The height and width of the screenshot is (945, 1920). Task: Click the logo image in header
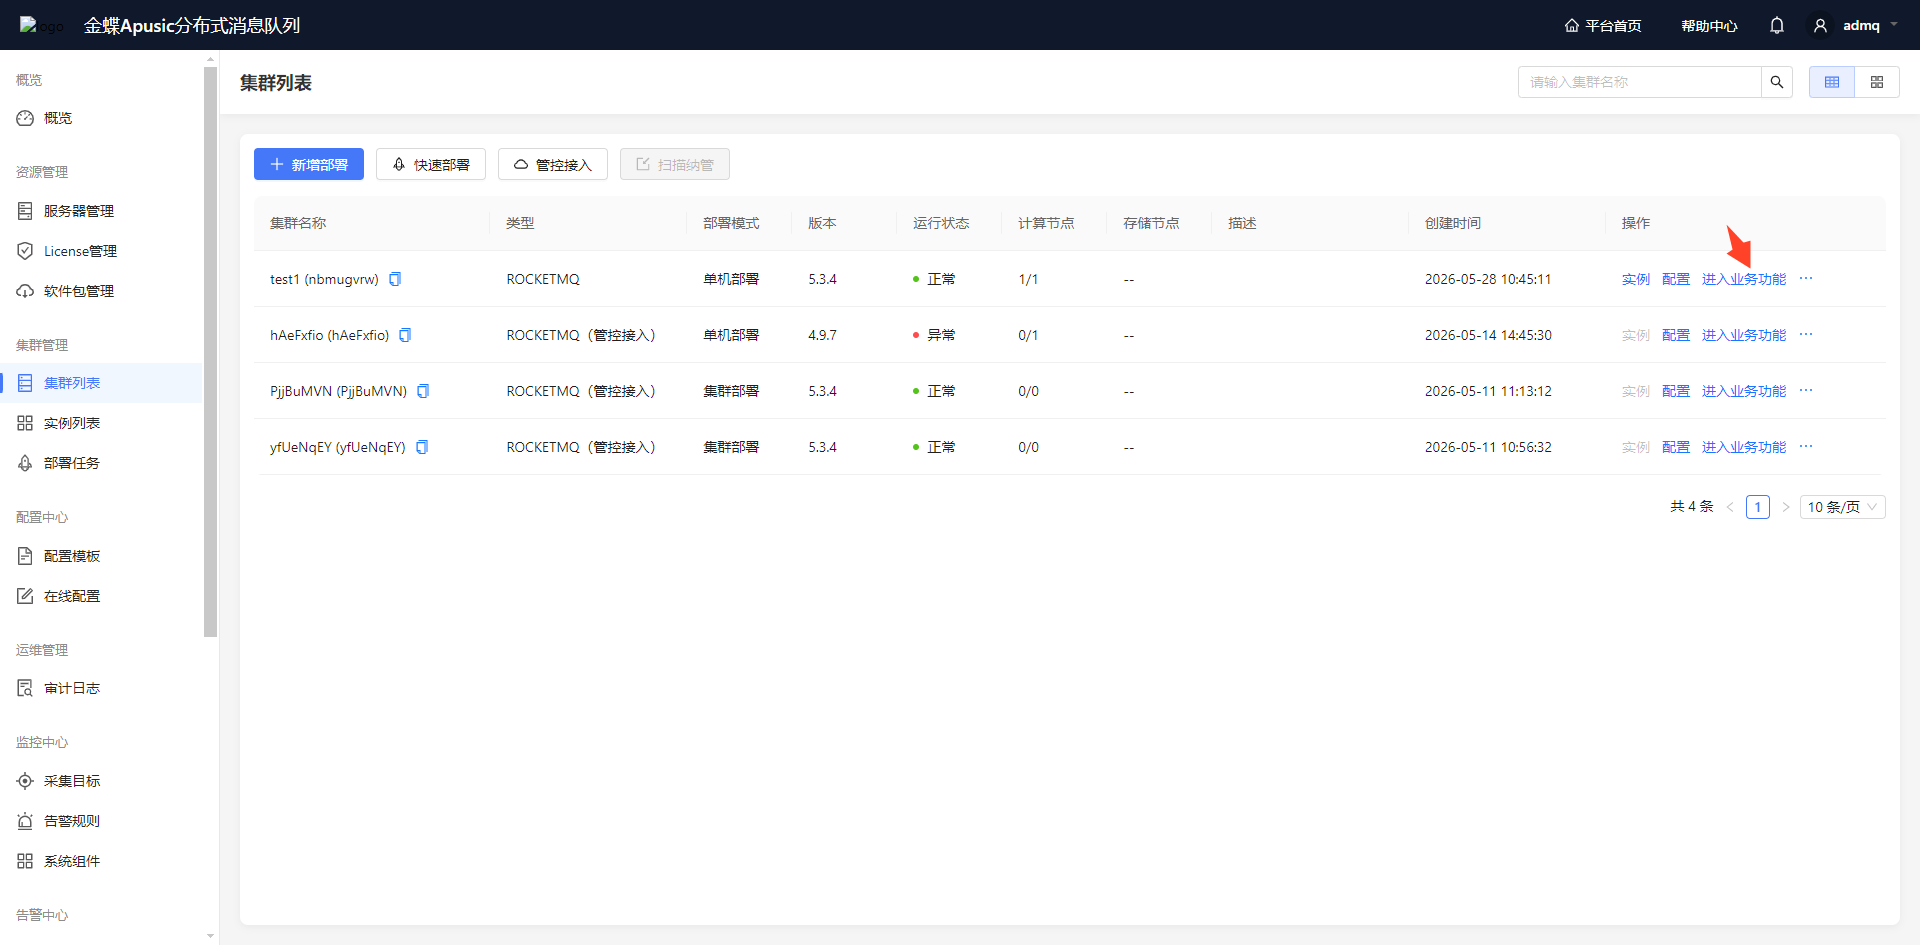tap(41, 26)
